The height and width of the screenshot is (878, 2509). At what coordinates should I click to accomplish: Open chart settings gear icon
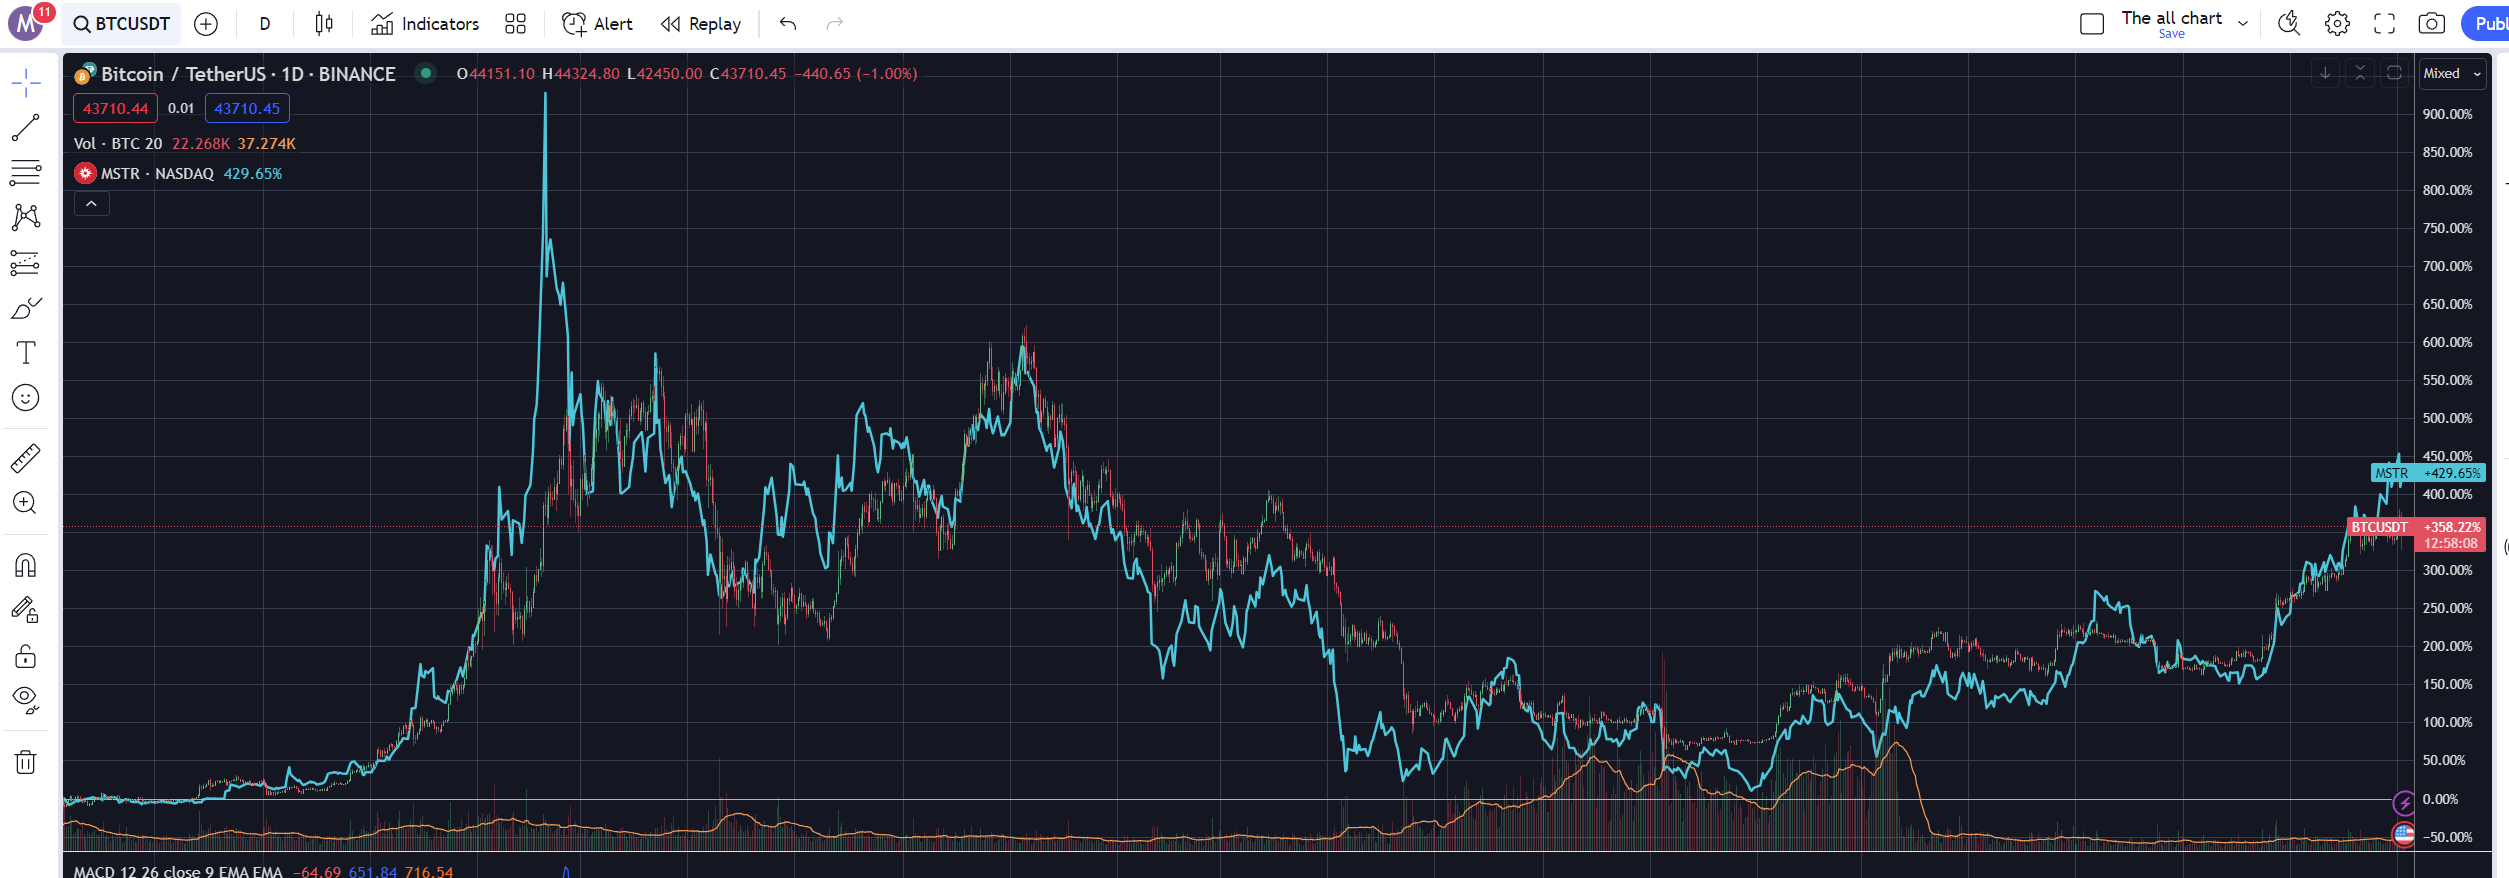[x=2337, y=24]
